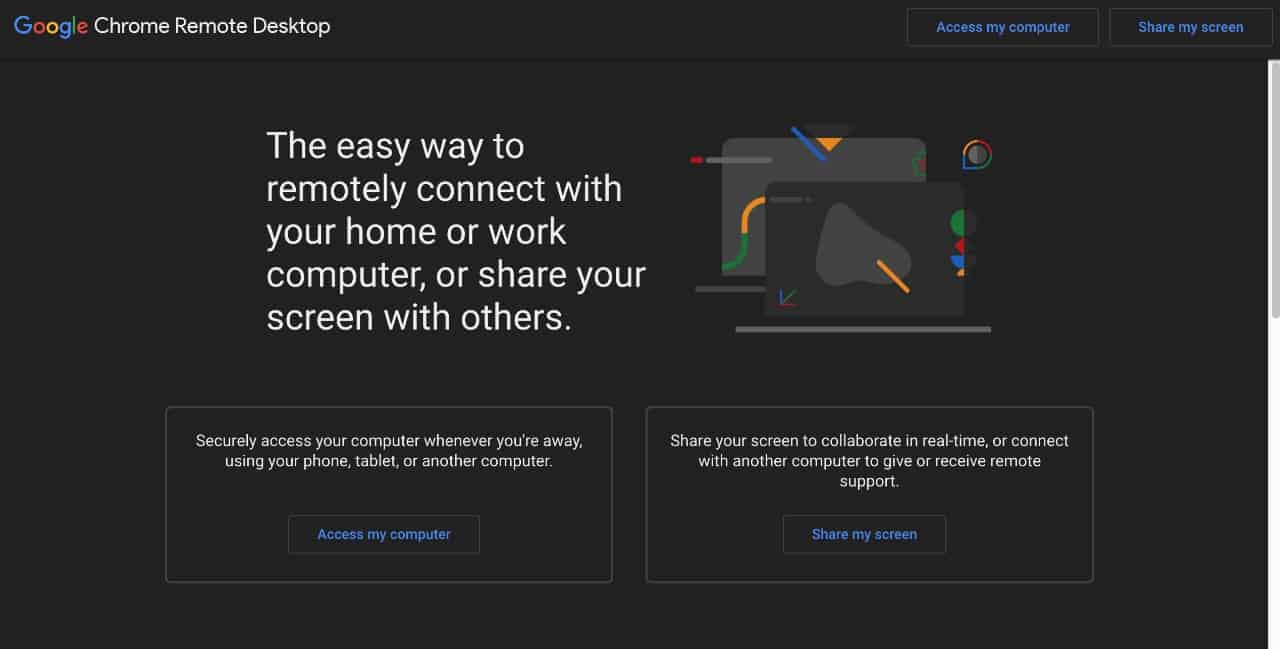Click the Chrome Remote Desktop title text

212,27
